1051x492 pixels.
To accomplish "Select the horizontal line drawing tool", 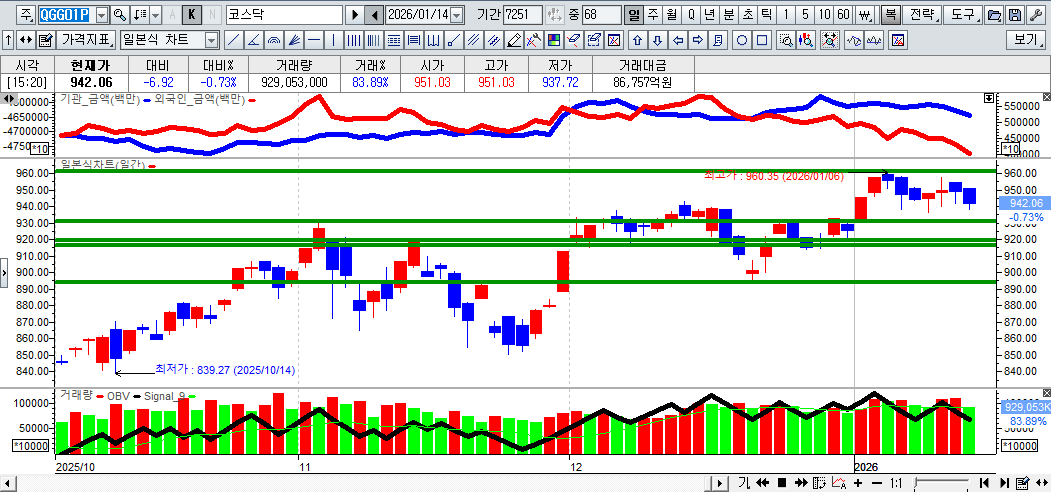I will coord(313,40).
